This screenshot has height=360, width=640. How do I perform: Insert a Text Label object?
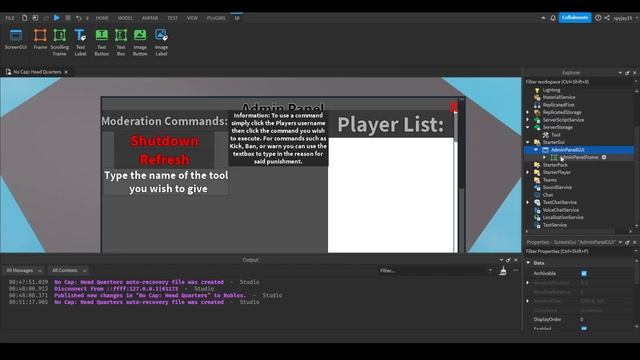80,42
